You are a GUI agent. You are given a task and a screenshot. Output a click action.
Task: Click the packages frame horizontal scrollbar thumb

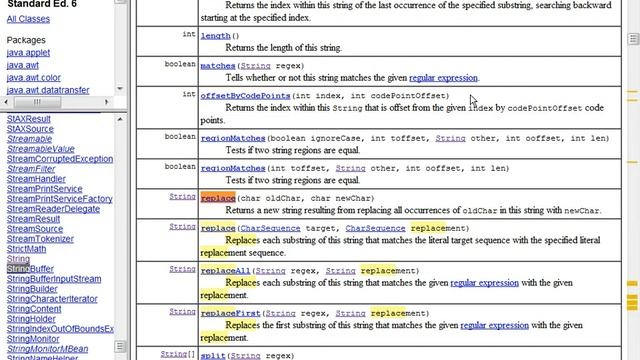pos(37,102)
